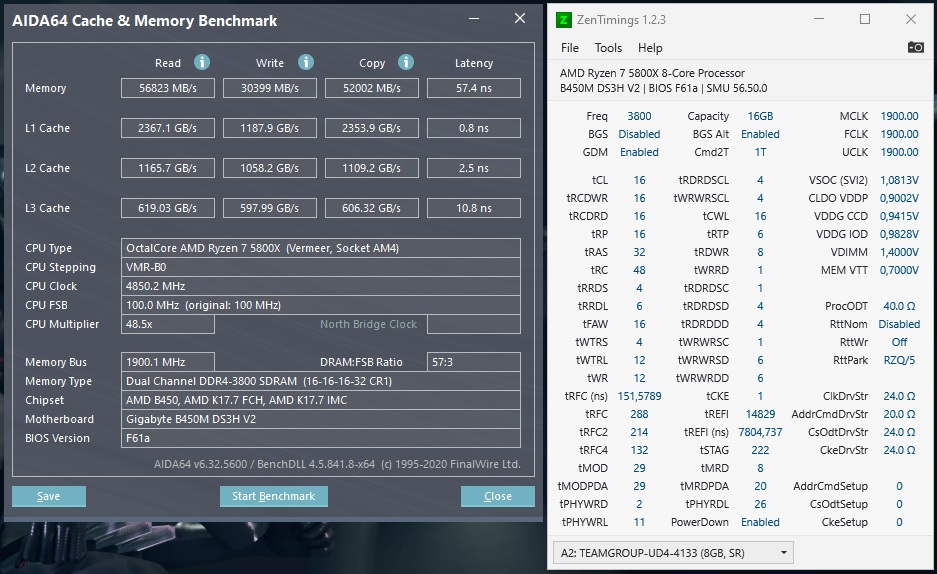937x574 pixels.
Task: Click the L1 Cache latency 0.8 ns
Action: [x=474, y=128]
